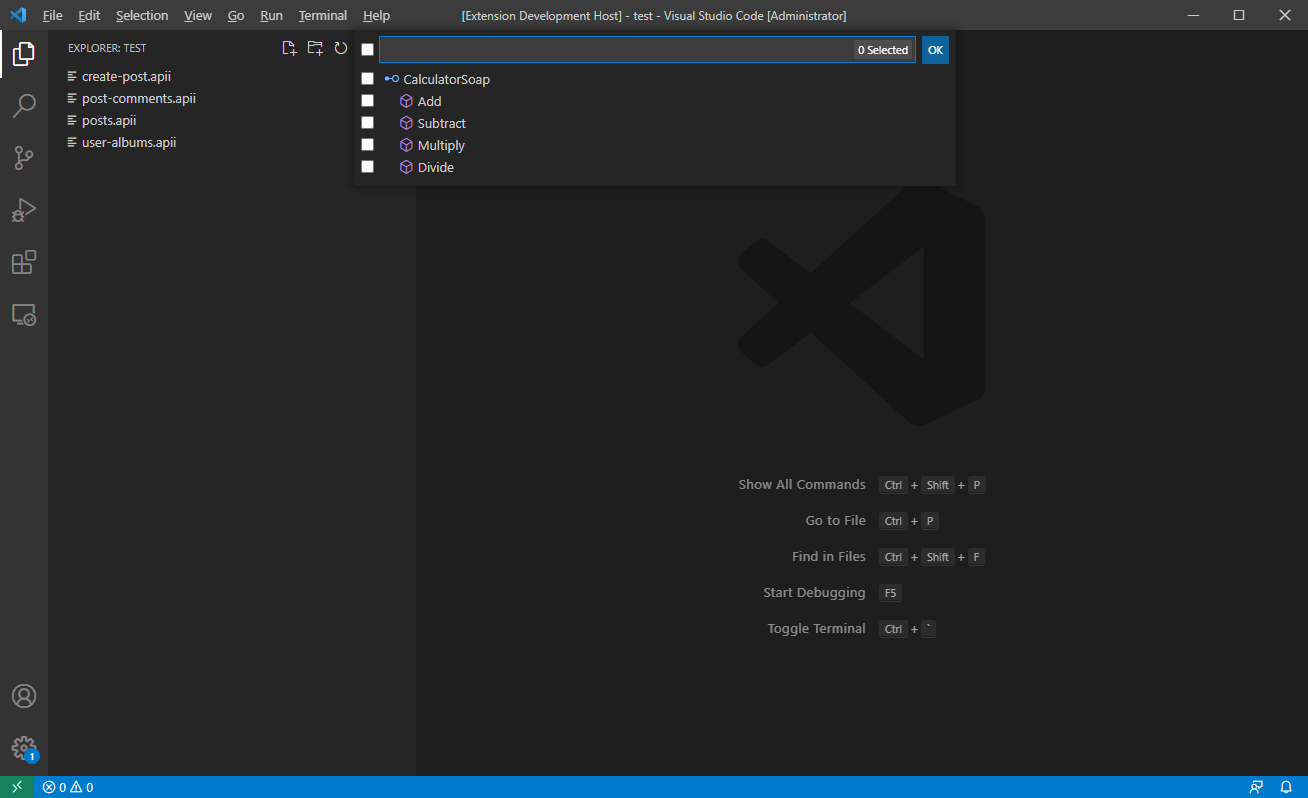This screenshot has height=798, width=1308.
Task: Click the cube icon next to Divide
Action: tap(406, 167)
